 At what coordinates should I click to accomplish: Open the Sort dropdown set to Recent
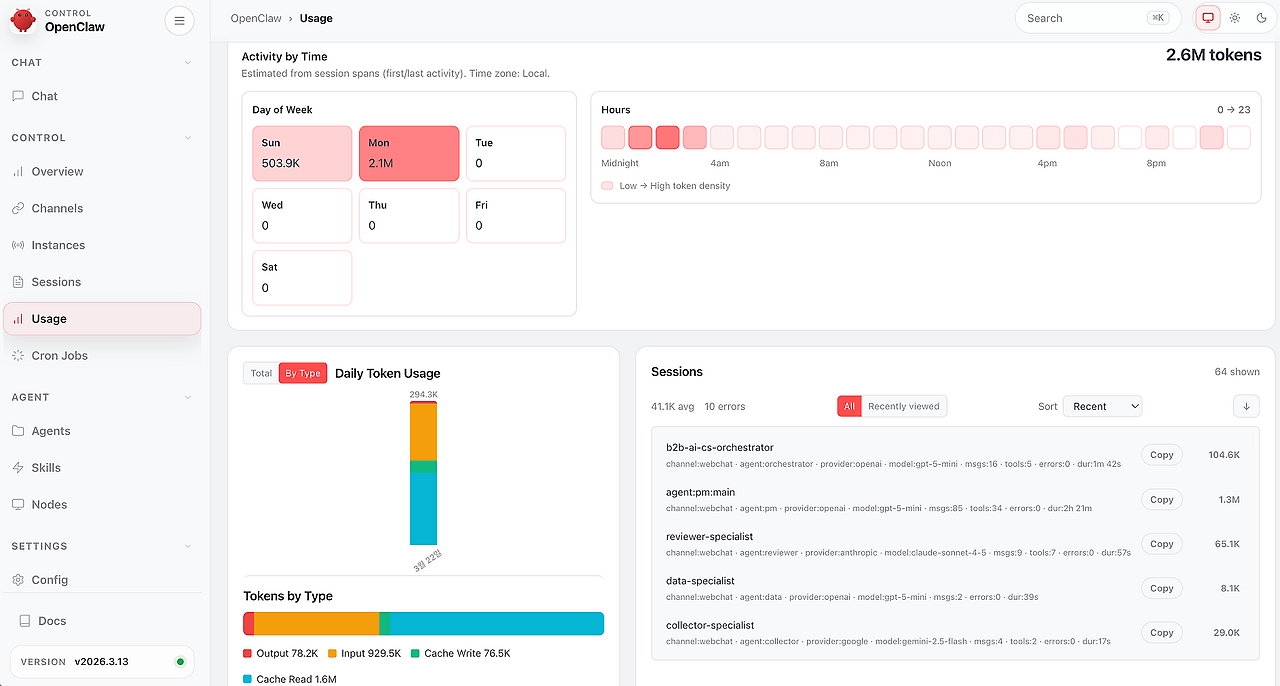(1102, 406)
